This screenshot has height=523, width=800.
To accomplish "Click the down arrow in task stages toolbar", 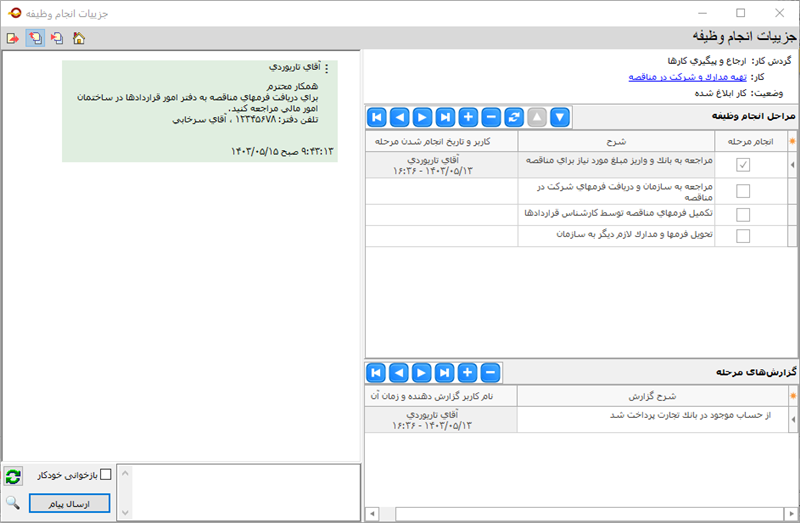I will pyautogui.click(x=559, y=117).
